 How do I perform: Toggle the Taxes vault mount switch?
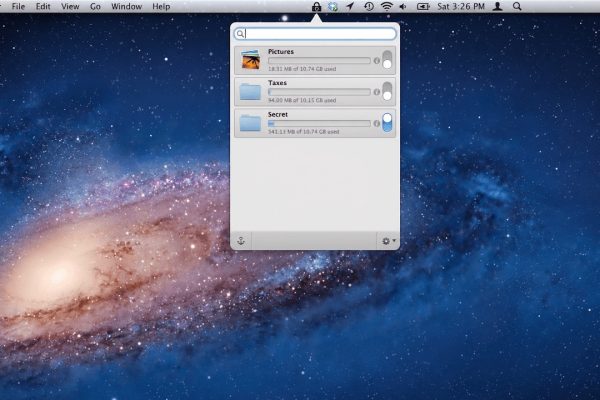(x=387, y=91)
